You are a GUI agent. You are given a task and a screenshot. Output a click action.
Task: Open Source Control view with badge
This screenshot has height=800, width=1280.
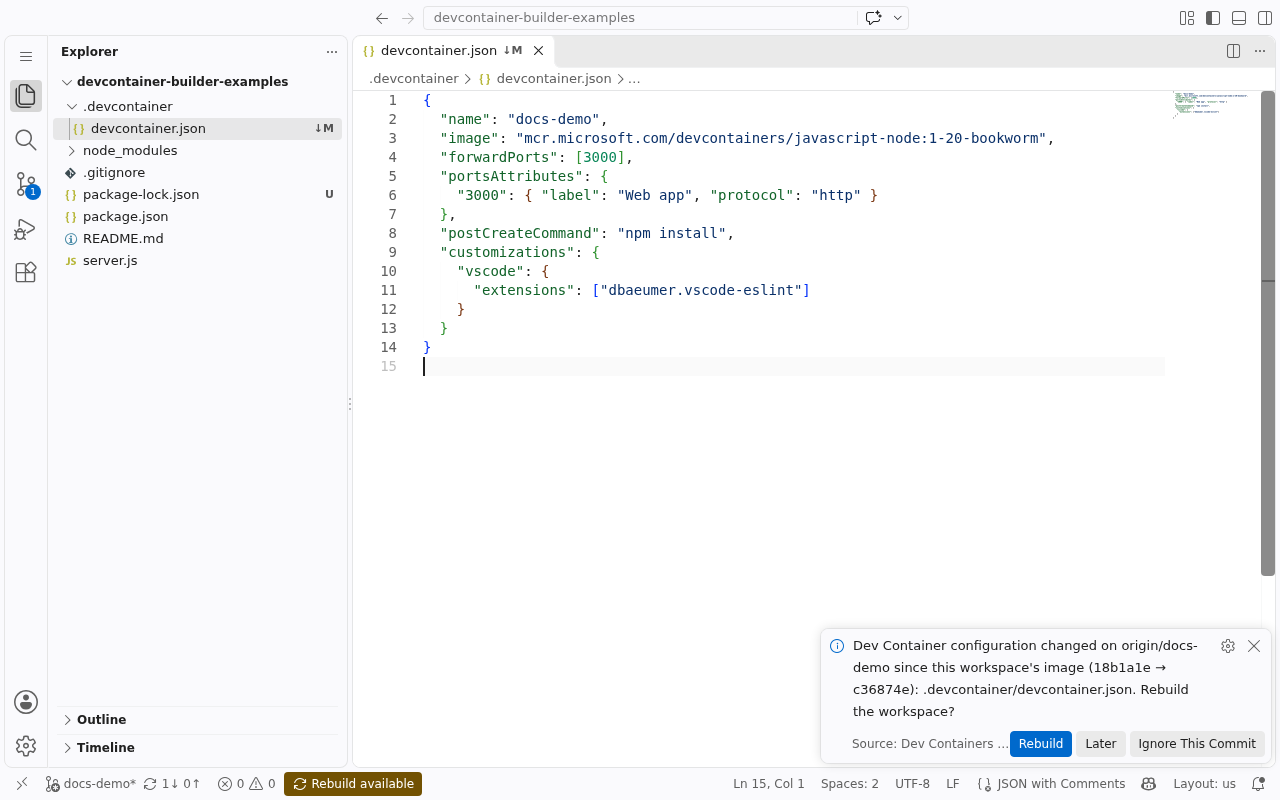26,184
